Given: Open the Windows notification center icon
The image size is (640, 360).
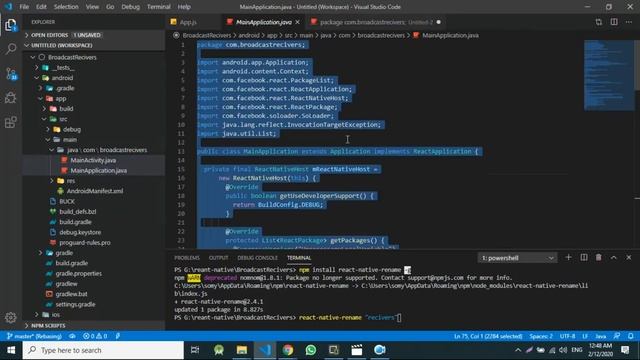Looking at the screenshot, I should pyautogui.click(x=625, y=350).
